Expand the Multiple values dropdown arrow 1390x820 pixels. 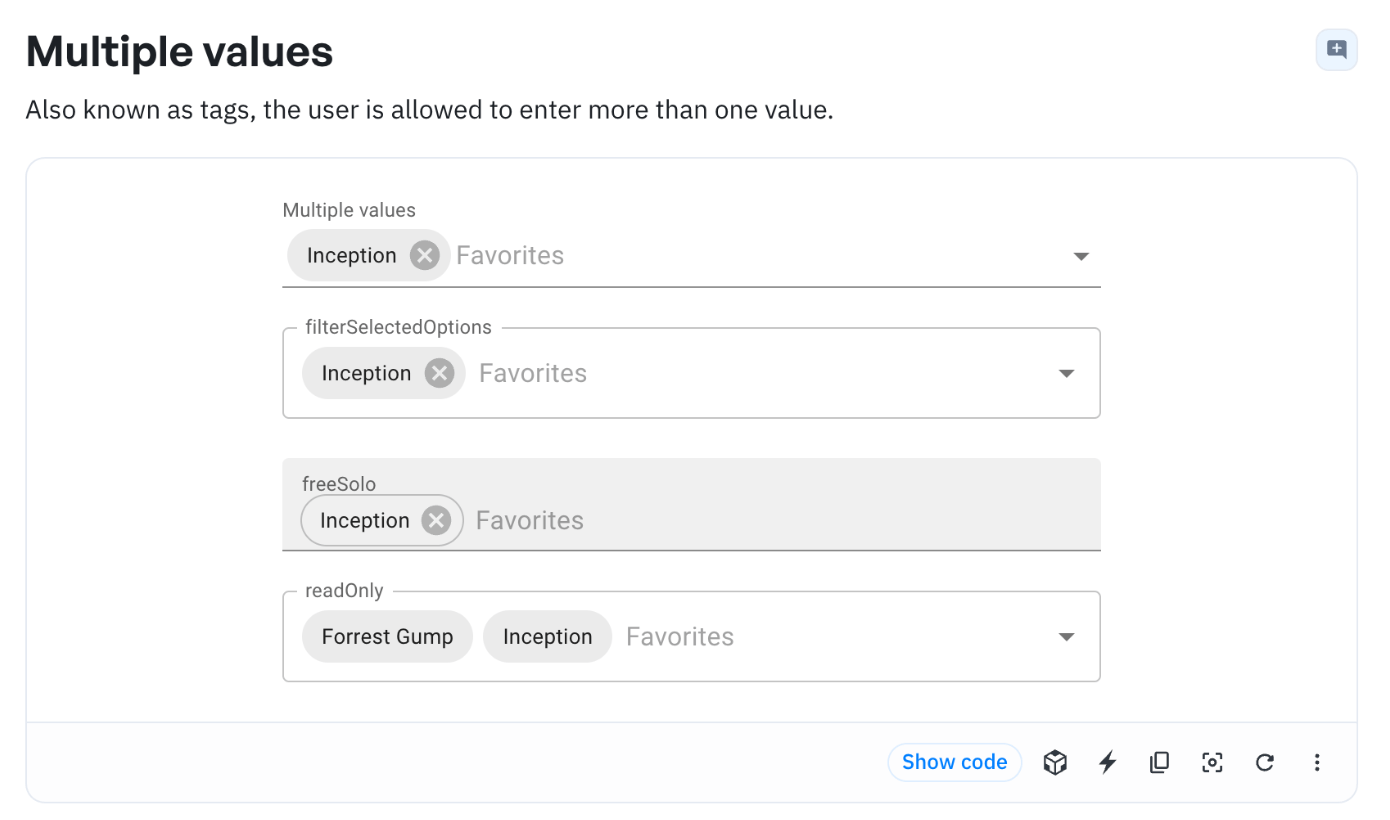[1081, 256]
